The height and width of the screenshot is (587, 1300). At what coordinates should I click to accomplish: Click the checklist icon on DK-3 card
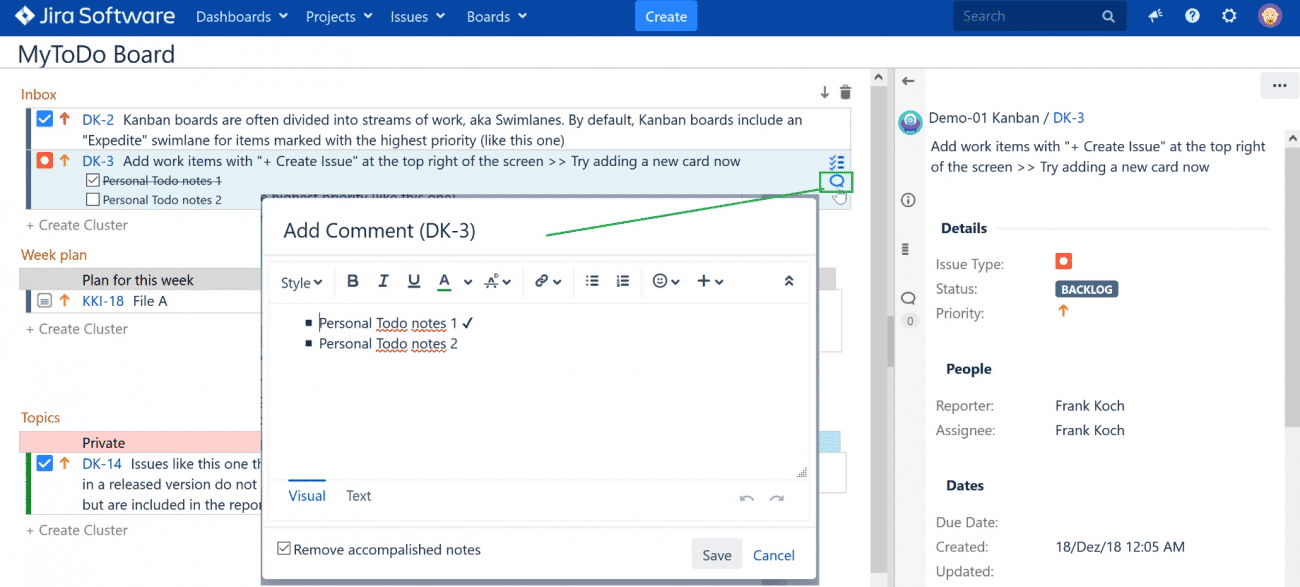837,162
